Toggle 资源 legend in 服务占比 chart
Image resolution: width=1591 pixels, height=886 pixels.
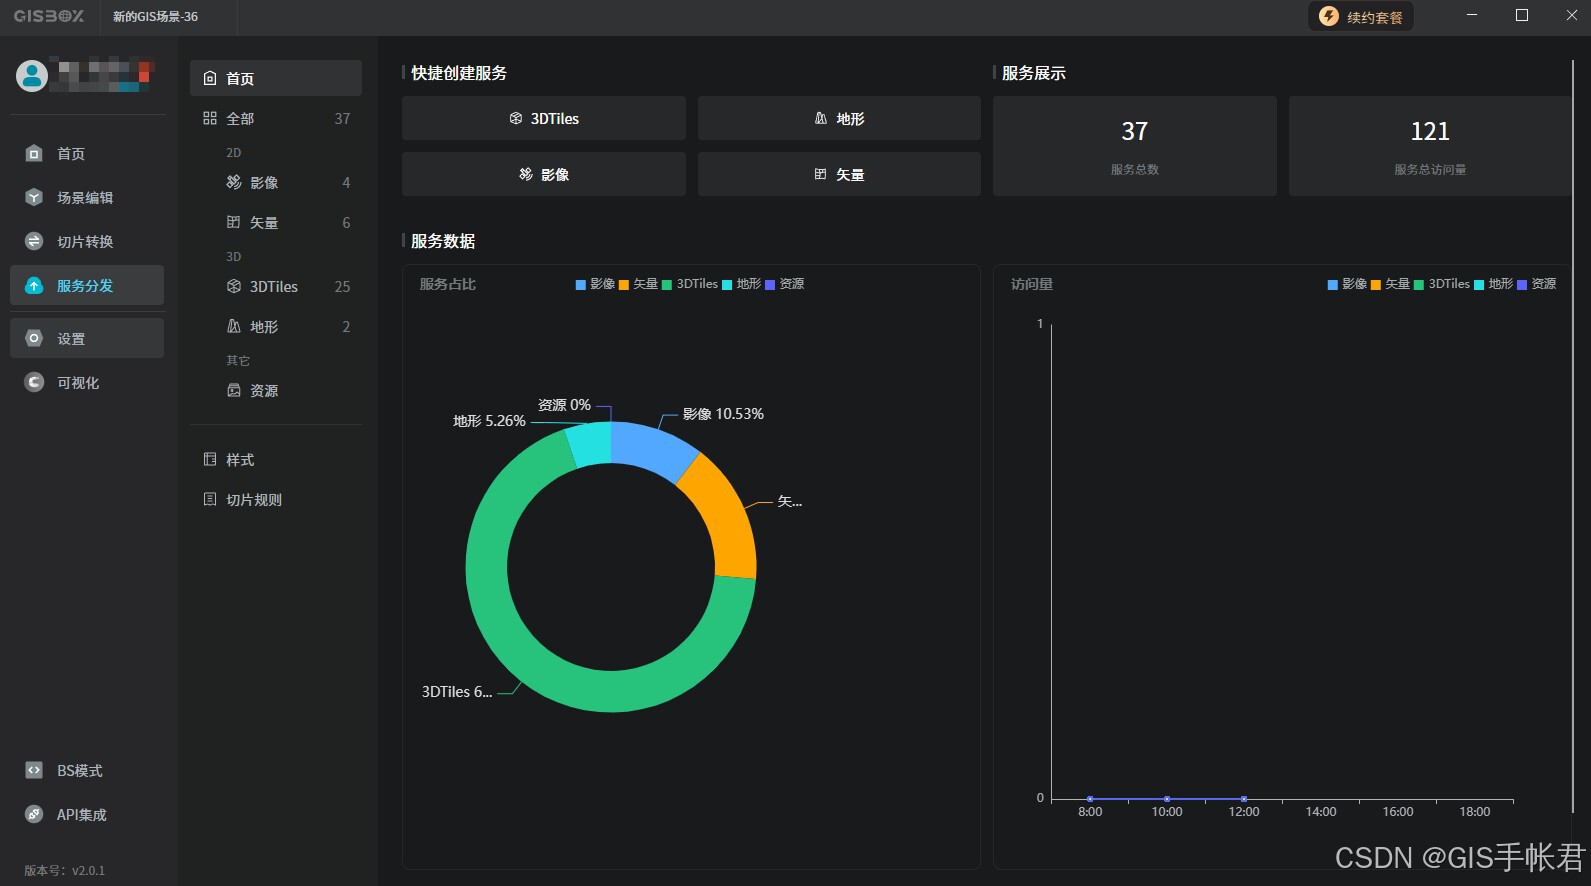pos(785,284)
